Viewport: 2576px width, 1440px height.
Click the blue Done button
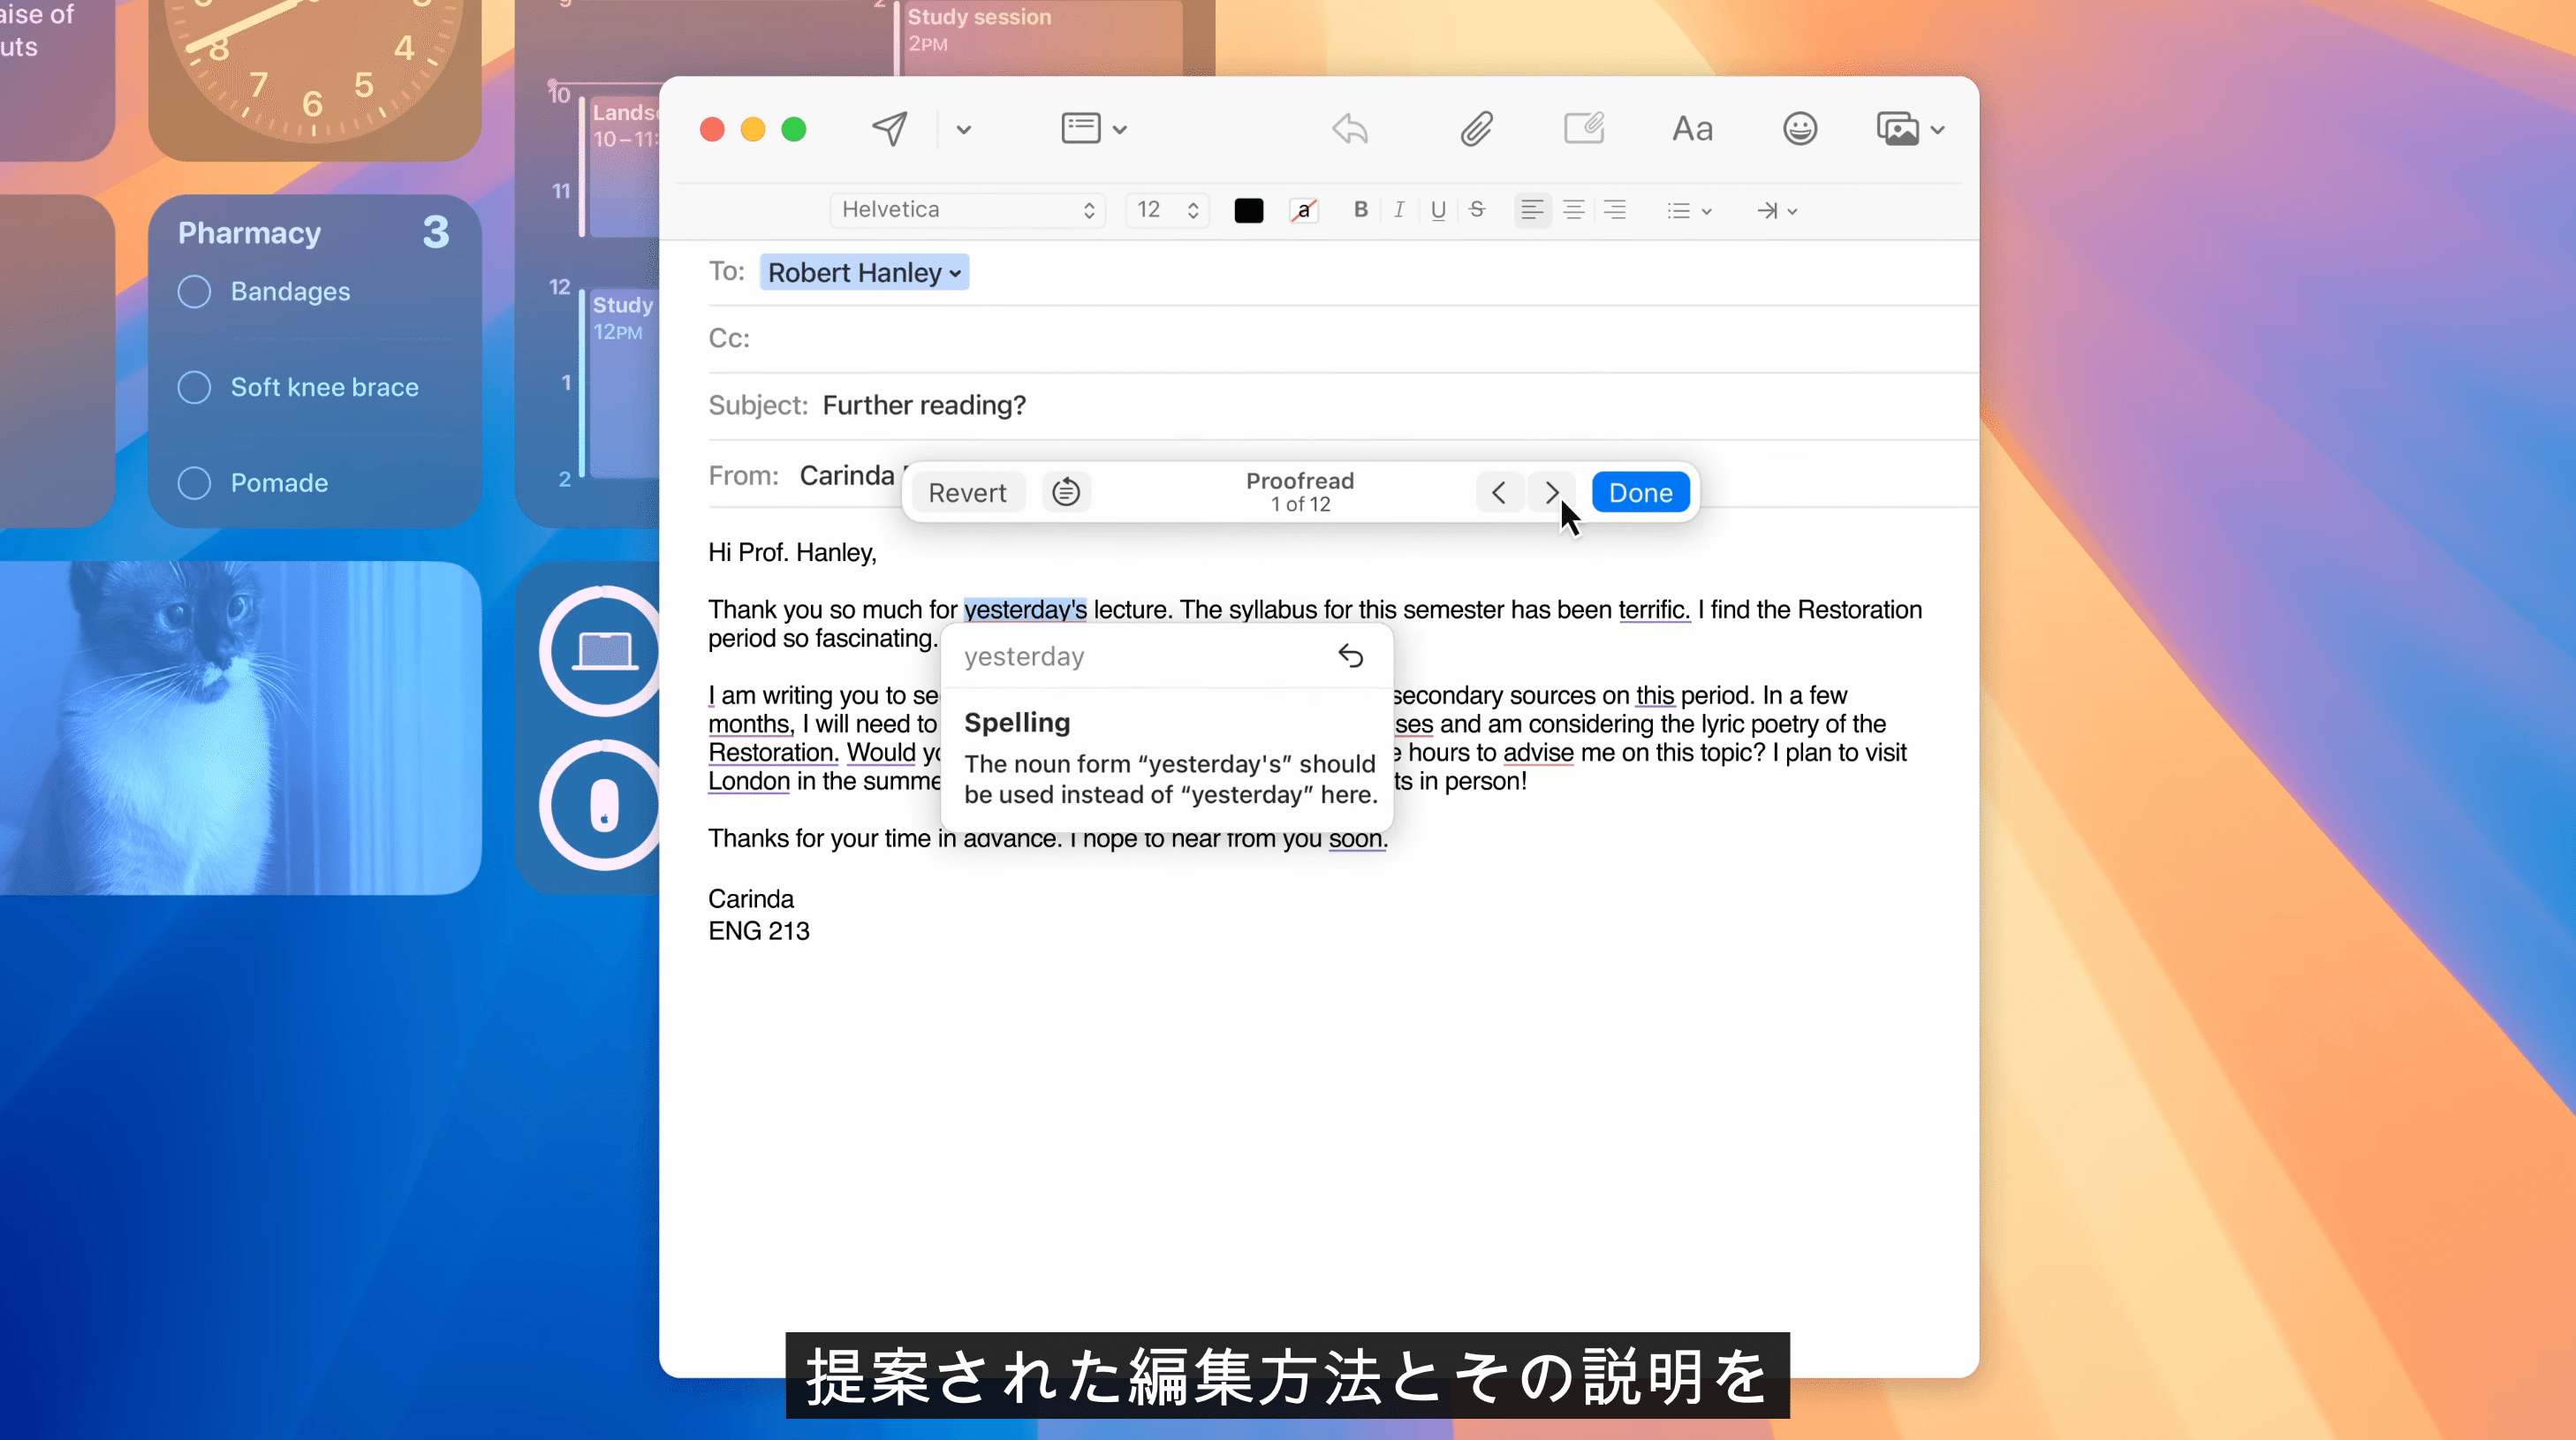point(1640,492)
